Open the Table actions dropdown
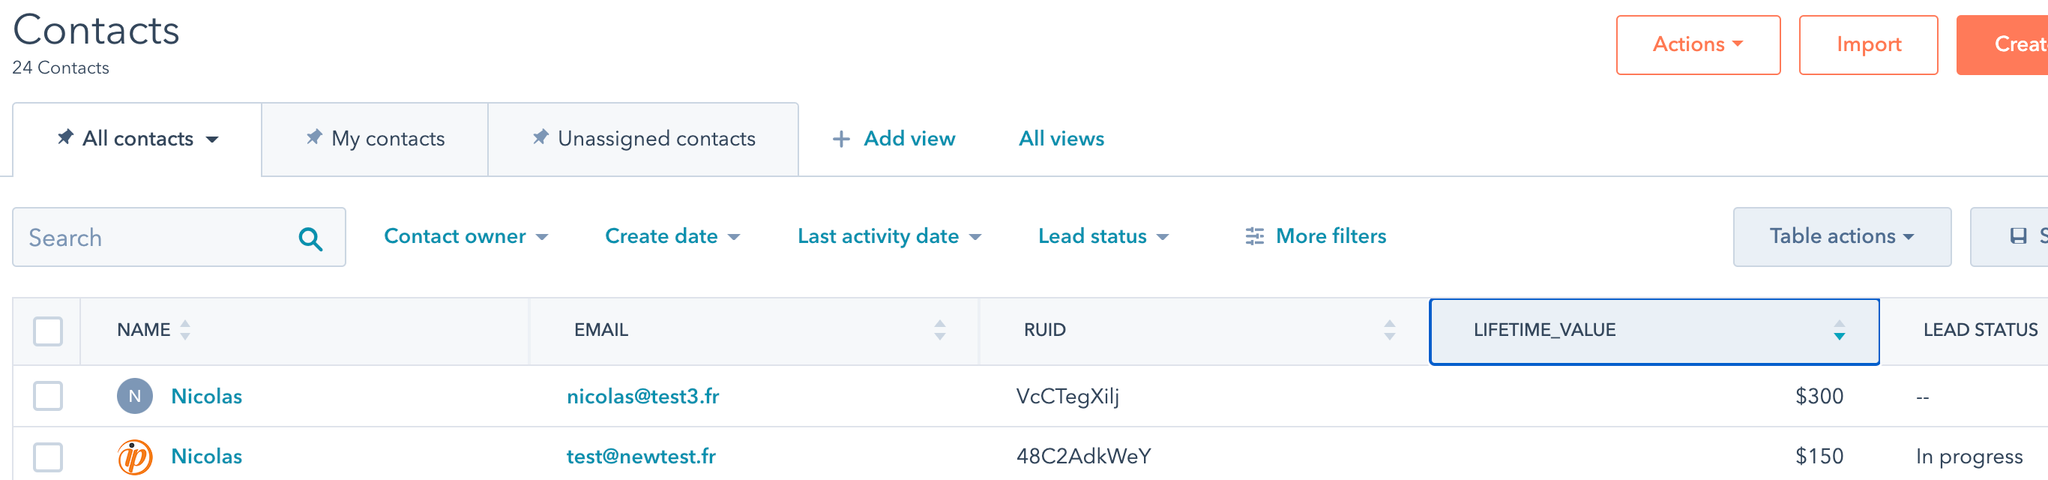This screenshot has height=480, width=2048. click(1842, 237)
